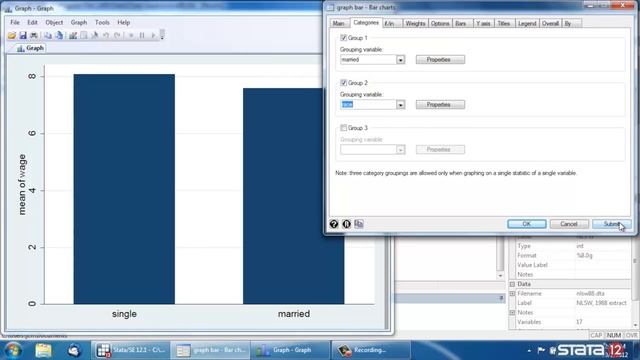The width and height of the screenshot is (640, 360).
Task: Click the undo icon in Graph toolbar
Action: 106,36
